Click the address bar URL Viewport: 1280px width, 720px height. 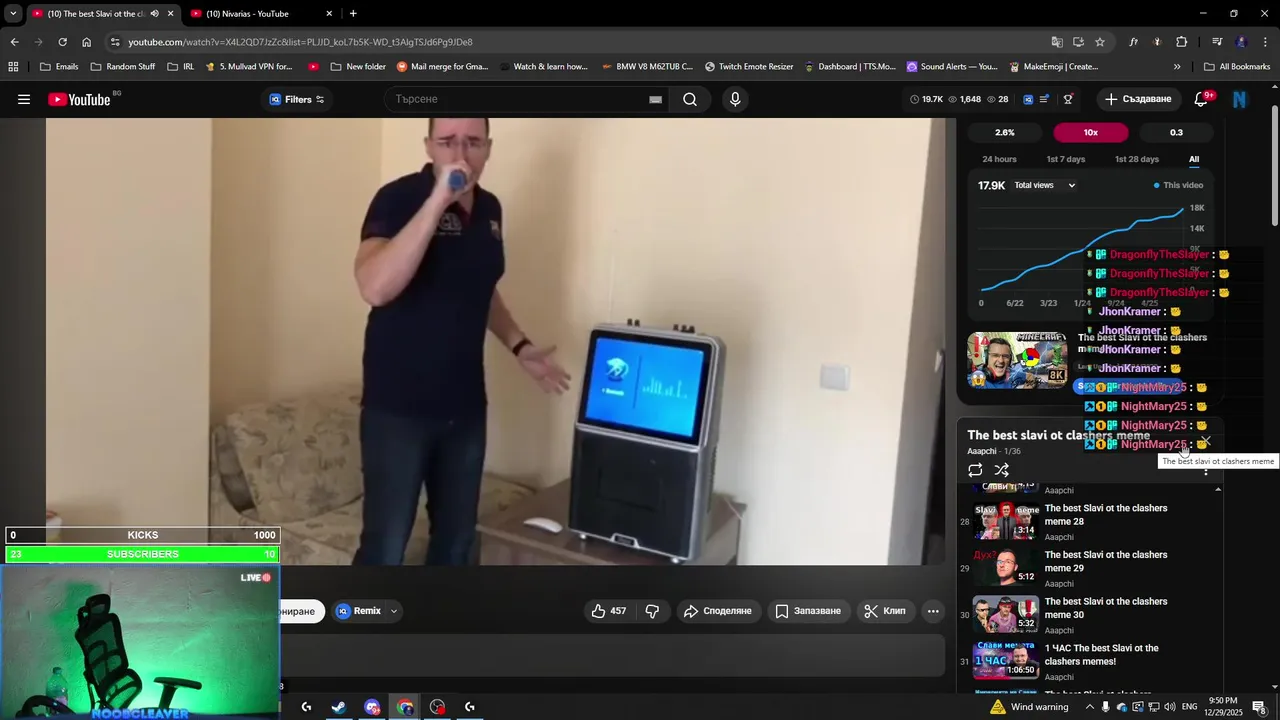(x=300, y=42)
